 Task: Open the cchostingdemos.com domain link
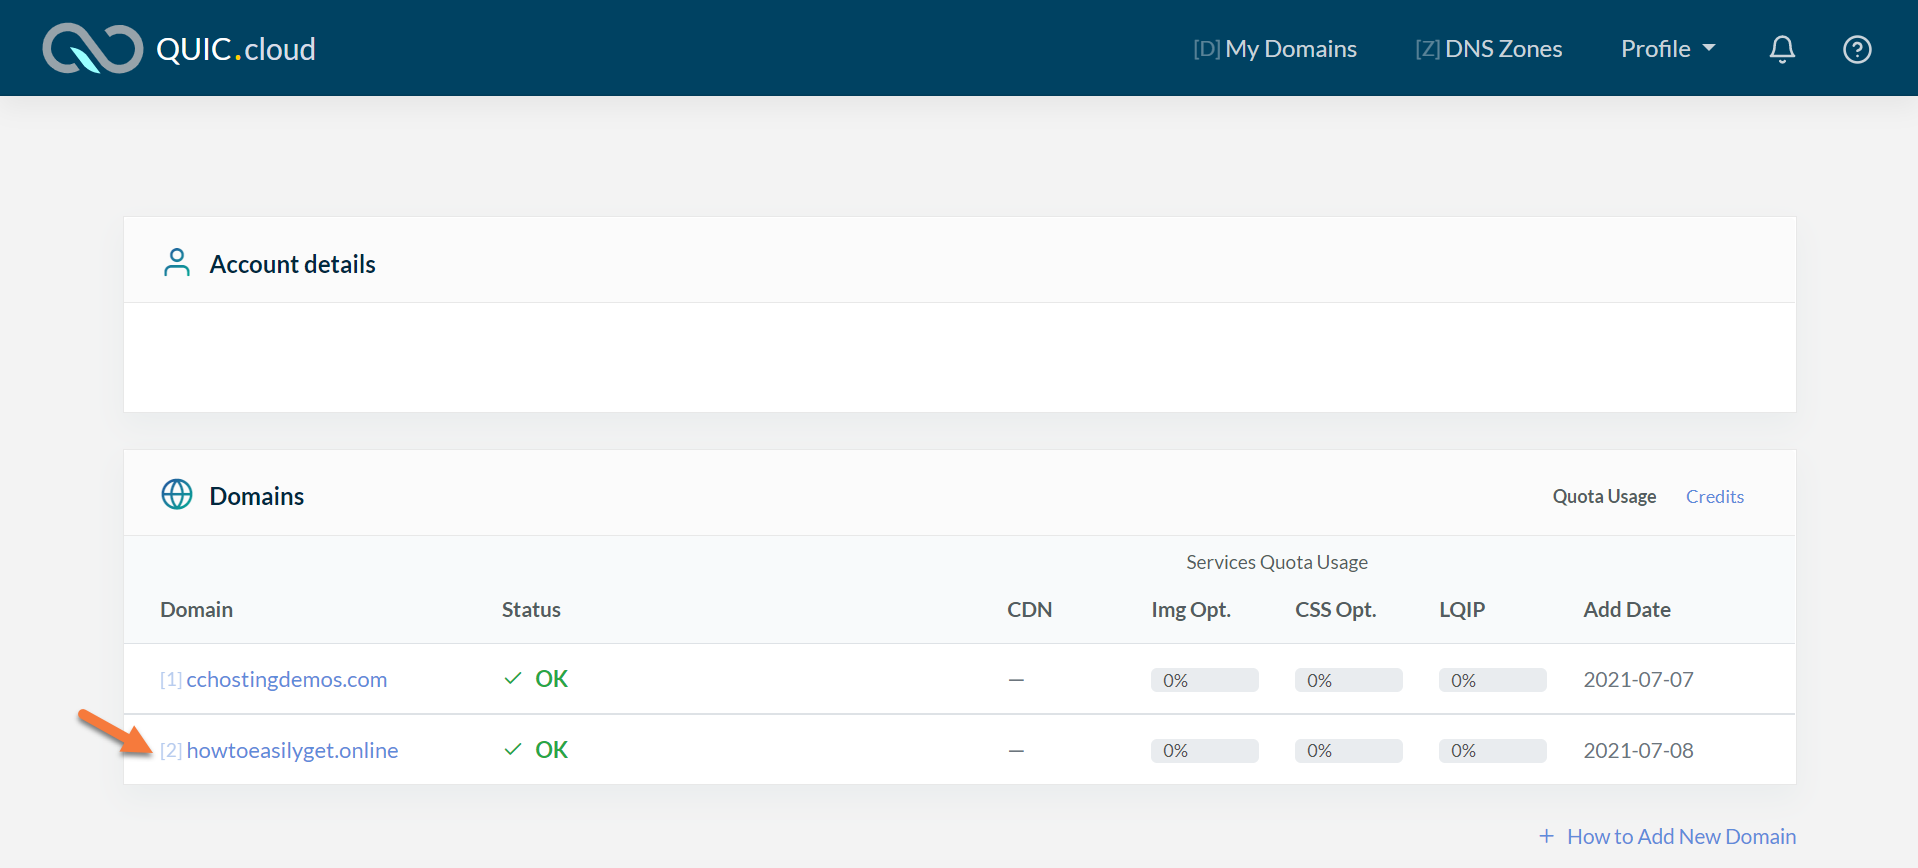click(286, 680)
